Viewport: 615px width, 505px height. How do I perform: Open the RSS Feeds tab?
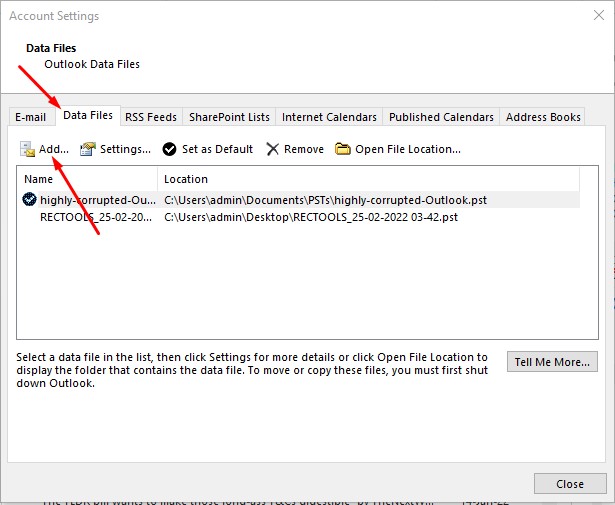pyautogui.click(x=151, y=117)
